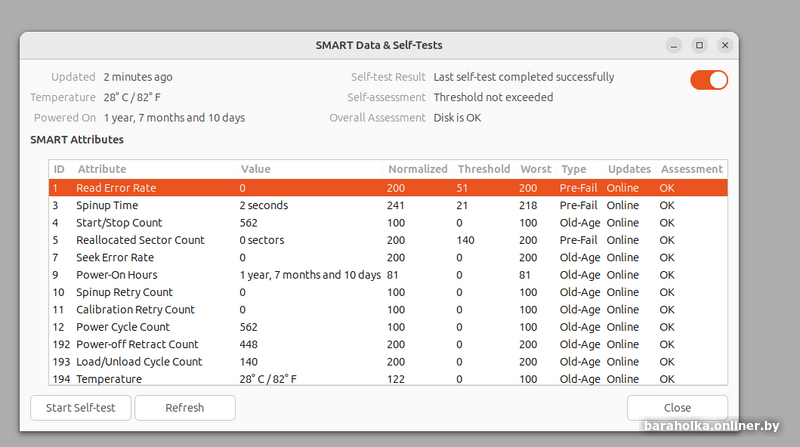
Task: Click the Assessment column header
Action: (691, 169)
